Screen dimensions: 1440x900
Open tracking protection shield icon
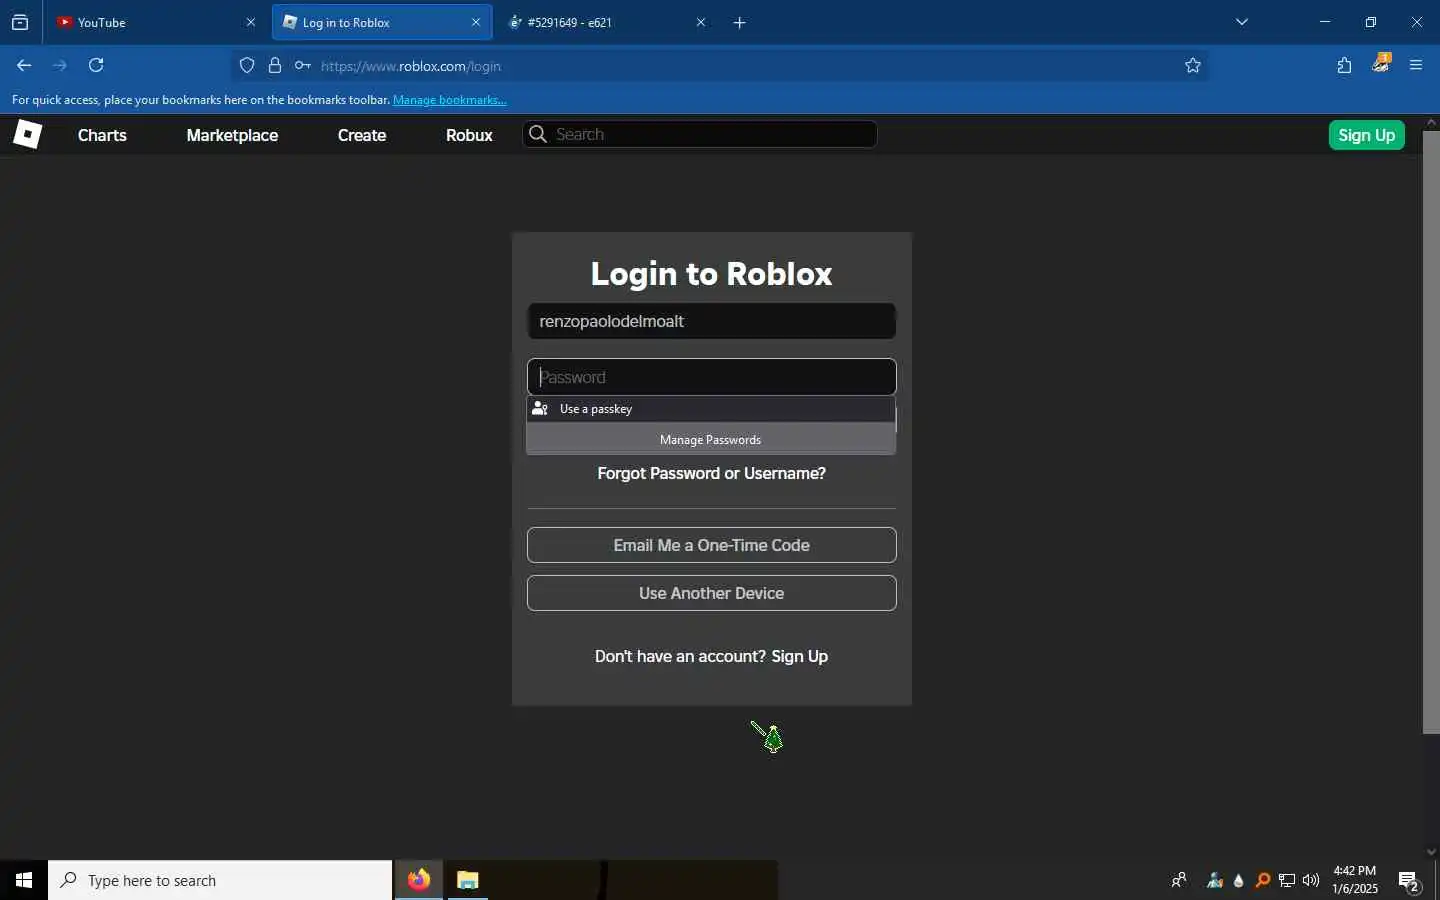247,66
